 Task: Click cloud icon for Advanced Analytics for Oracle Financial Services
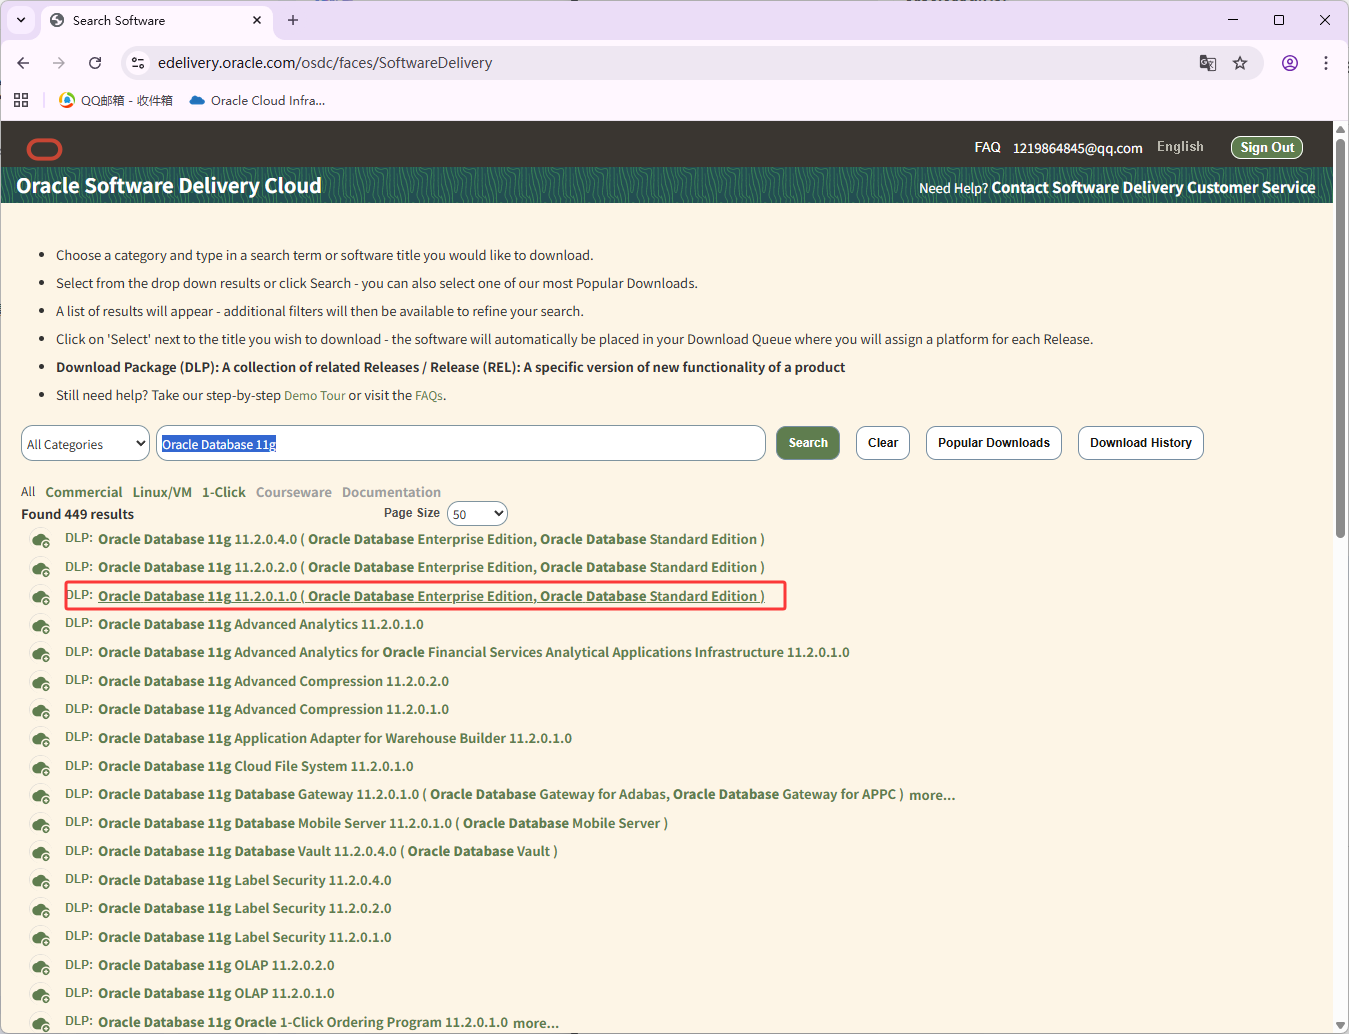click(x=41, y=653)
